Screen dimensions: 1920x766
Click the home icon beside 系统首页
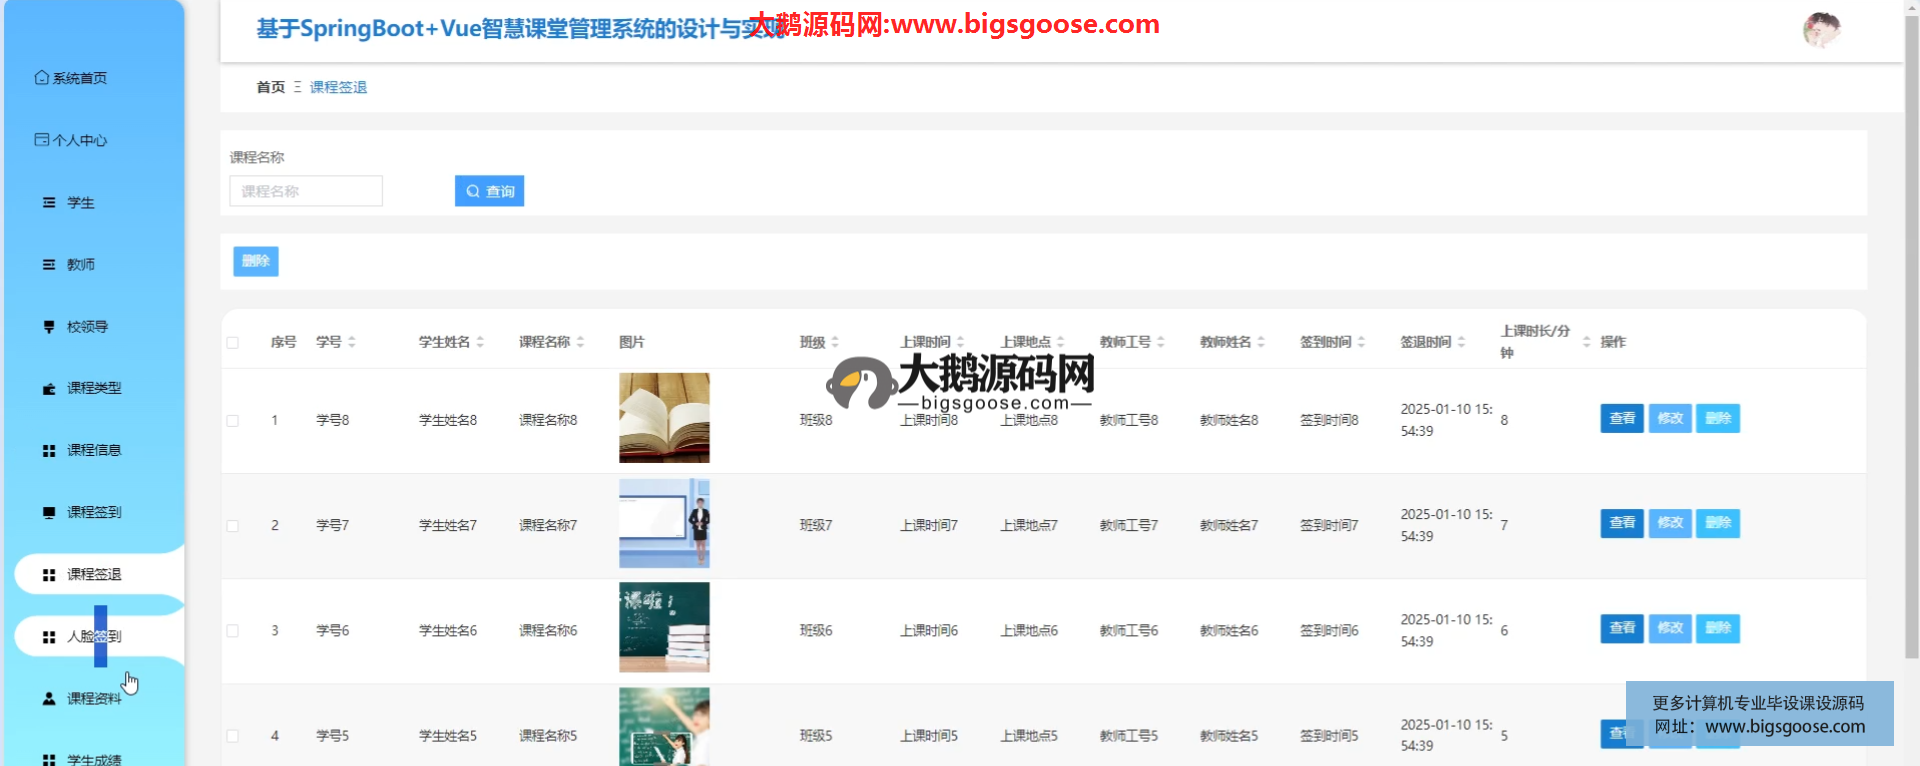[x=41, y=78]
